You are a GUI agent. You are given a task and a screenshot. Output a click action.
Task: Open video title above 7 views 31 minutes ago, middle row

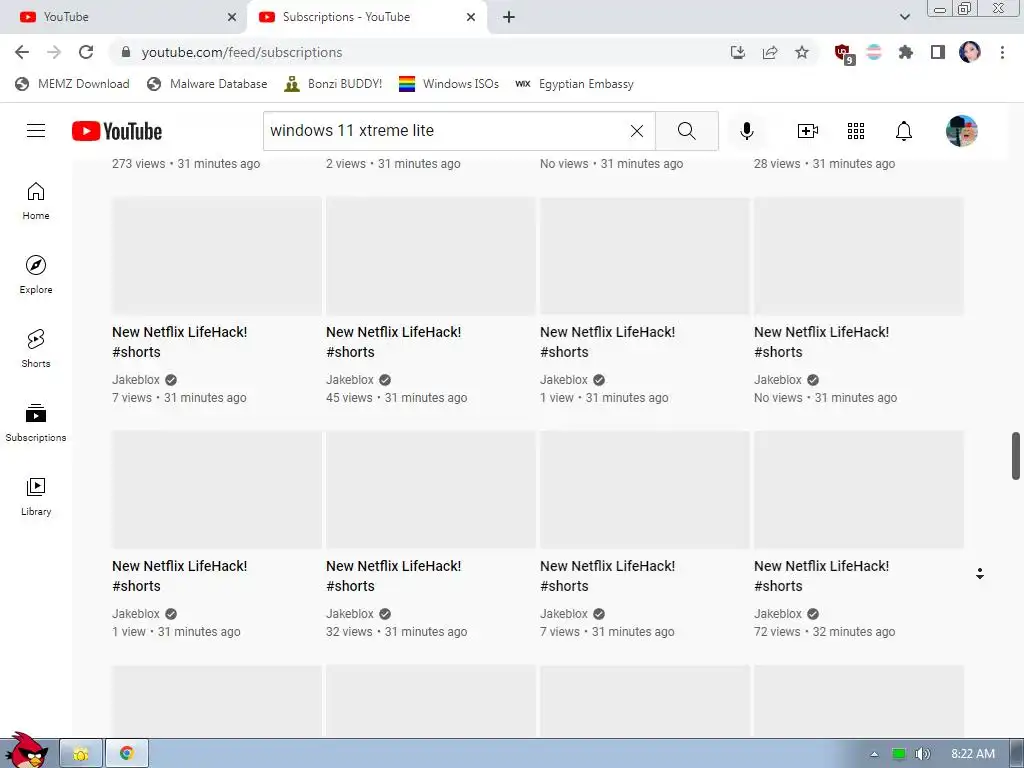(x=180, y=342)
